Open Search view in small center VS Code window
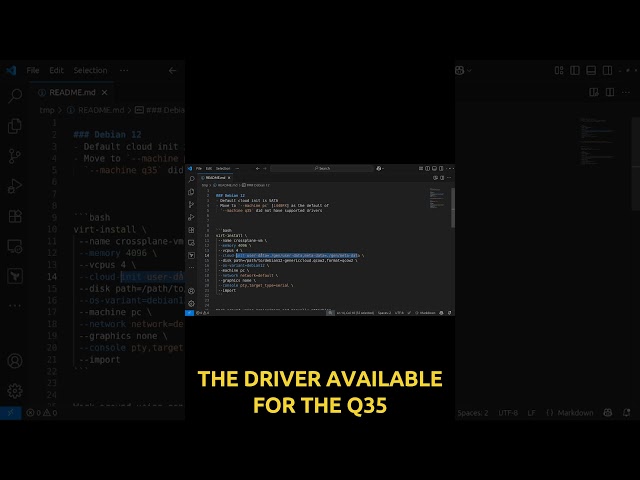 coord(191,179)
